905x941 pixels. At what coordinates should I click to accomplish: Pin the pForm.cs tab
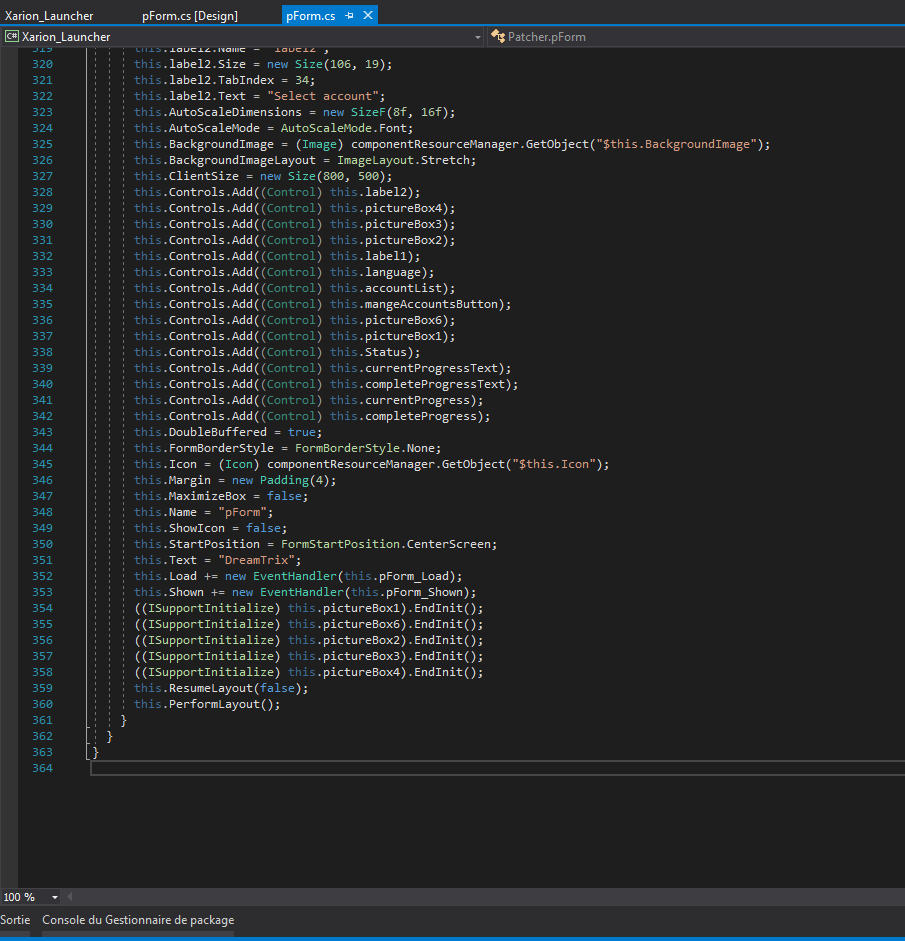350,16
